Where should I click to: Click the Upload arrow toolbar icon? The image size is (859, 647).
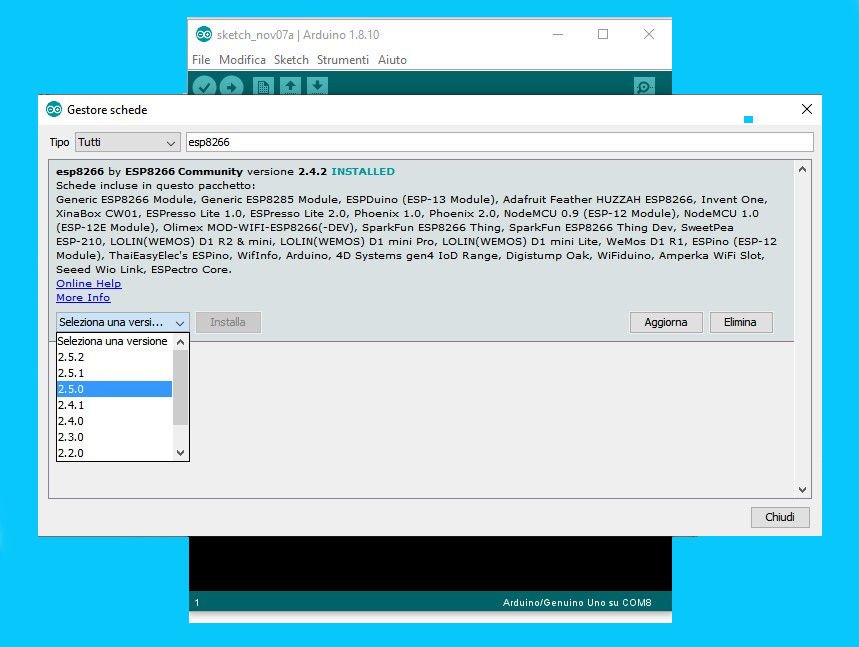click(x=232, y=86)
